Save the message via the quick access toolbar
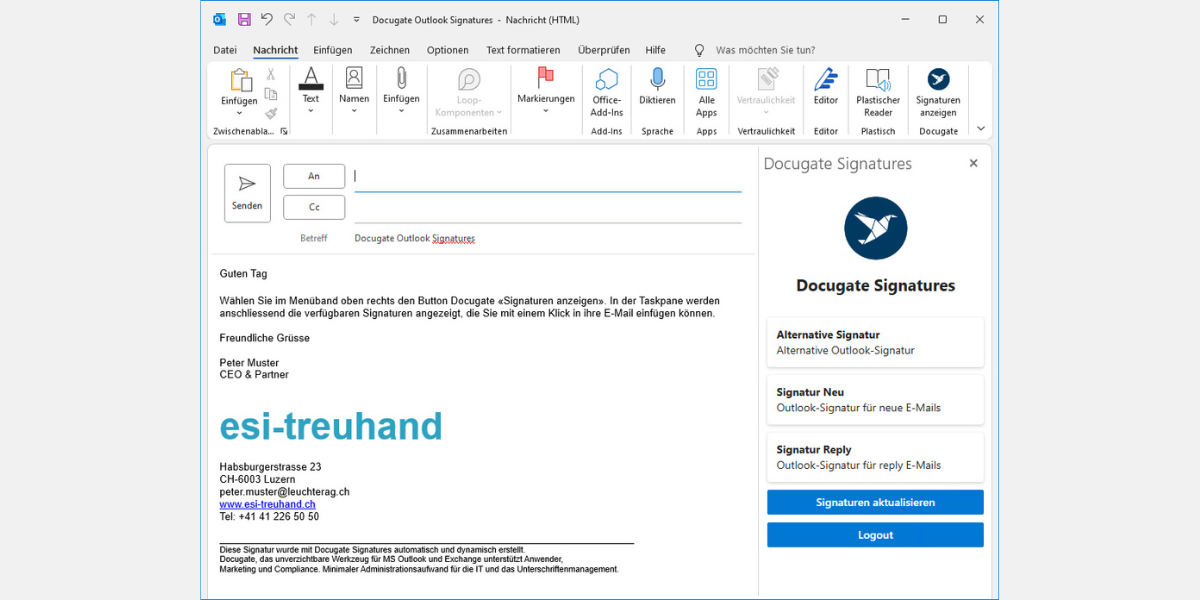 (x=243, y=19)
